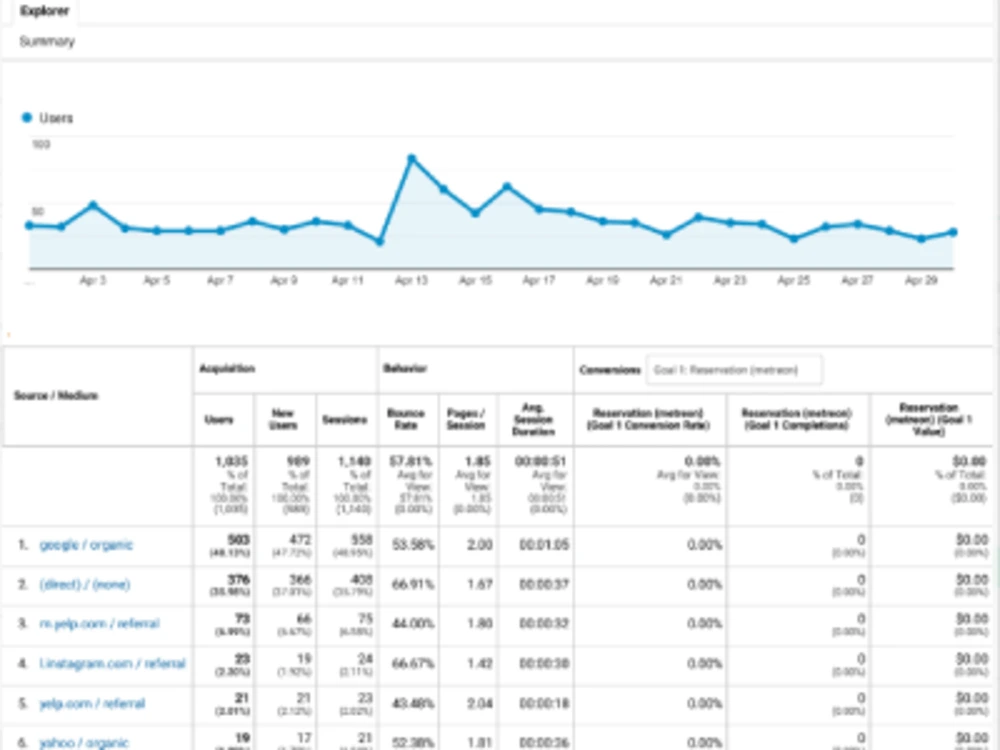Open the m.yelp.com / referral link
This screenshot has width=1000, height=750.
[x=99, y=623]
